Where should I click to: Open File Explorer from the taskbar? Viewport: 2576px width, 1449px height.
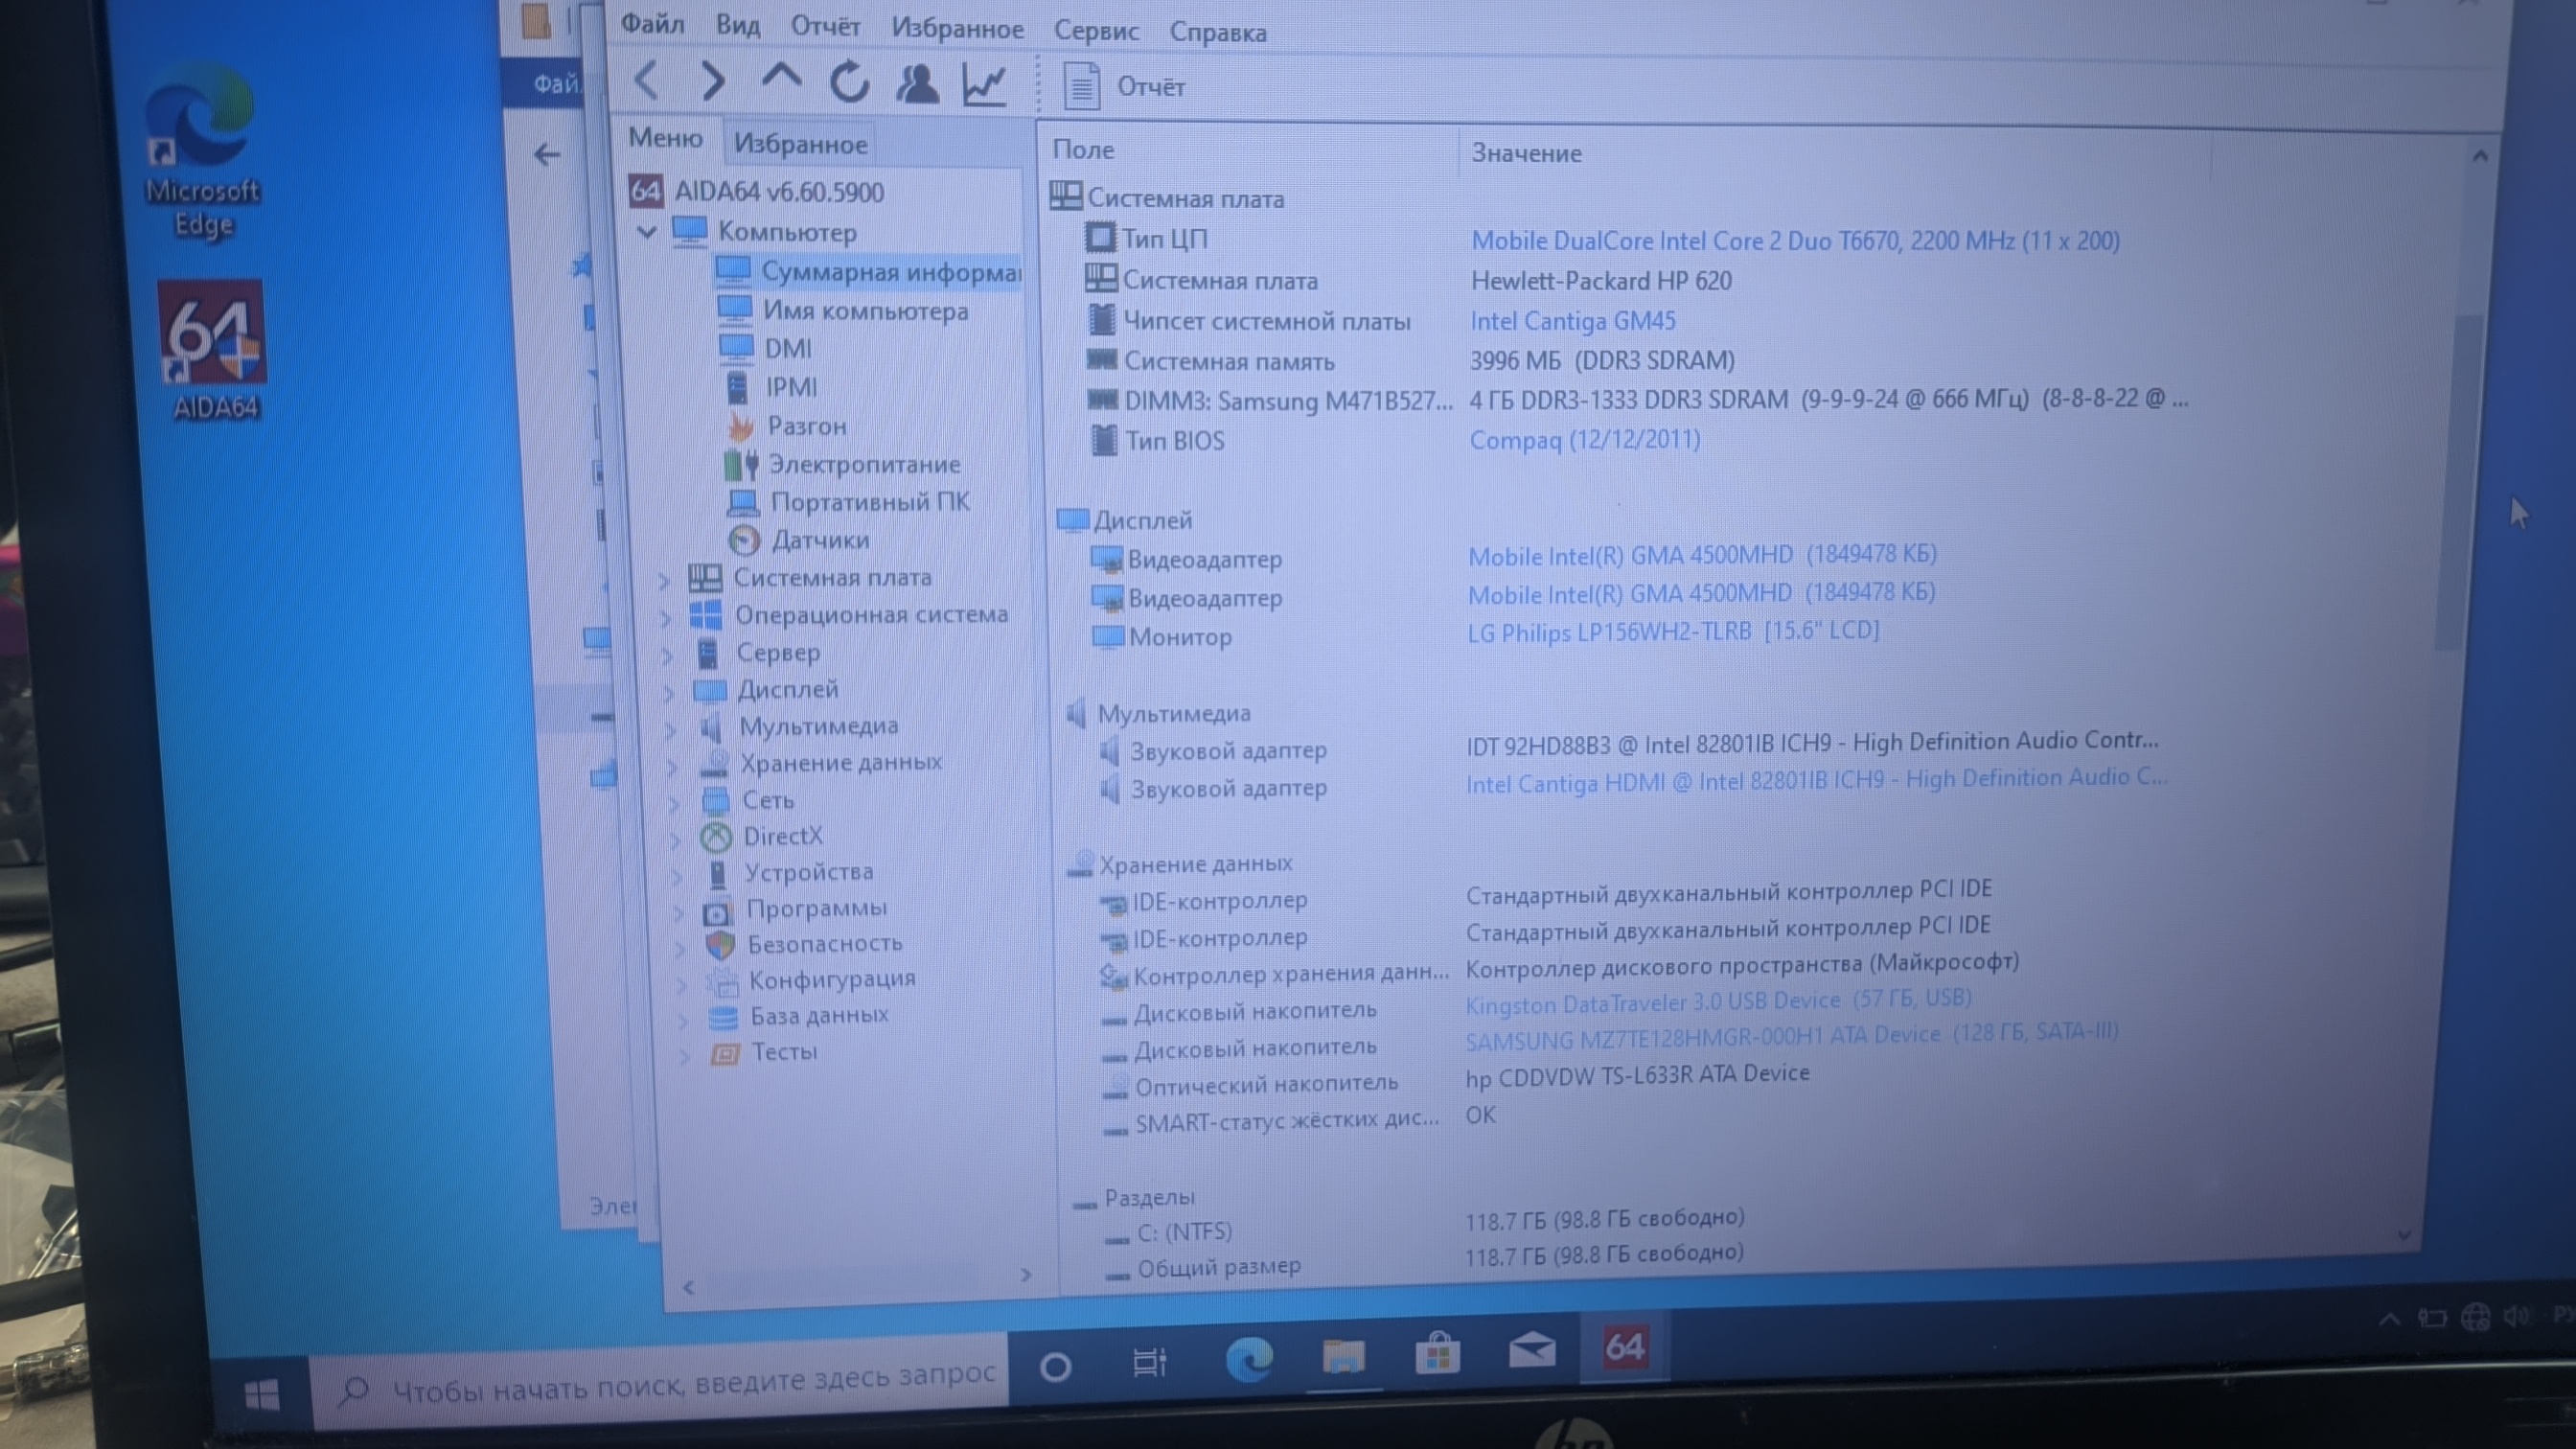tap(1343, 1356)
